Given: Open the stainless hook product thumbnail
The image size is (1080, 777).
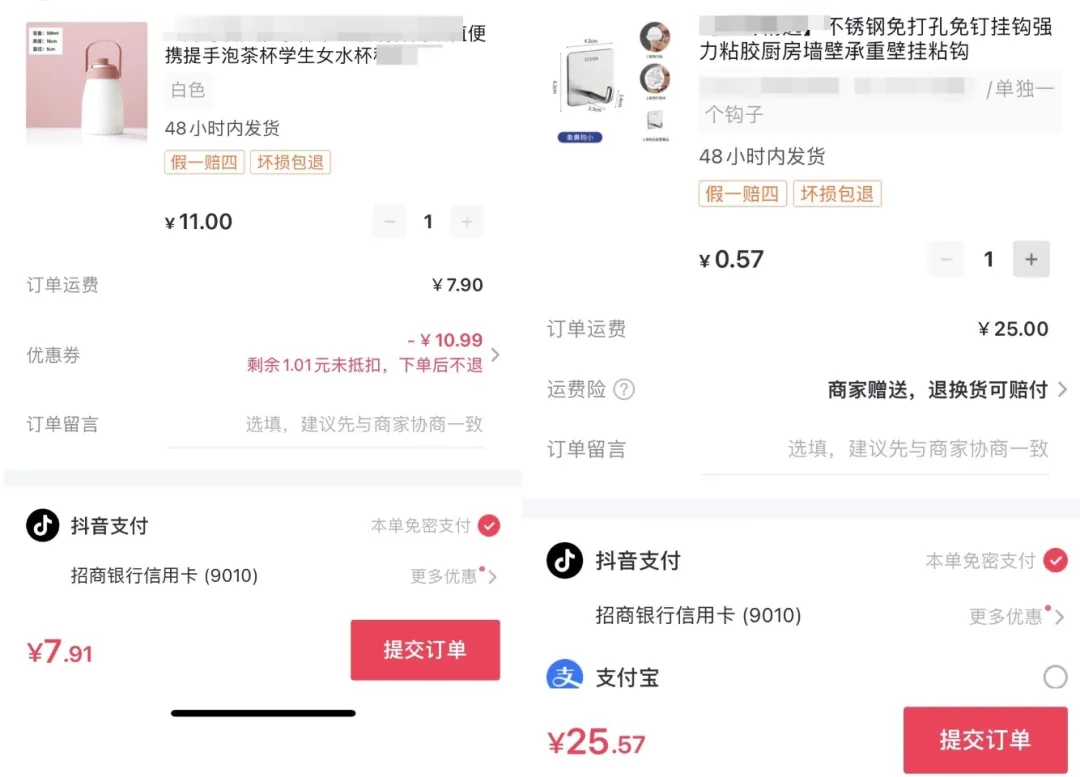Looking at the screenshot, I should (x=613, y=83).
